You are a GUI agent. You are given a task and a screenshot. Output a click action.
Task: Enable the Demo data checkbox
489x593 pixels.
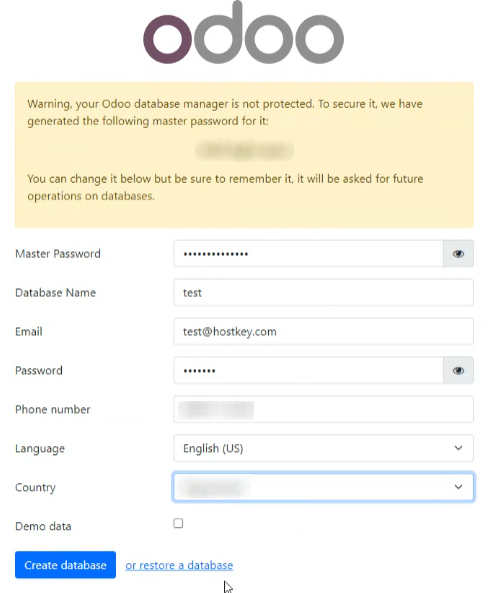(178, 523)
